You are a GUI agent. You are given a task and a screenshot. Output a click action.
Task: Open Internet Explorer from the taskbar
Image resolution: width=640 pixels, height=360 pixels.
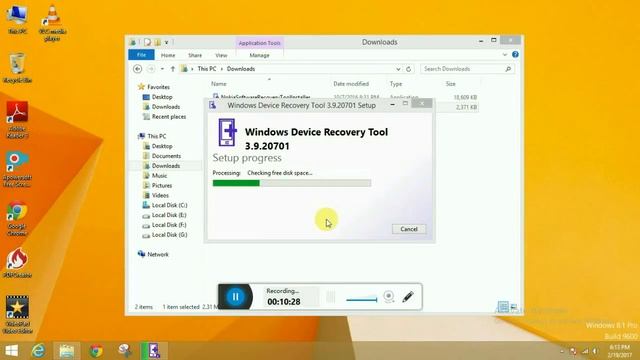click(38, 351)
